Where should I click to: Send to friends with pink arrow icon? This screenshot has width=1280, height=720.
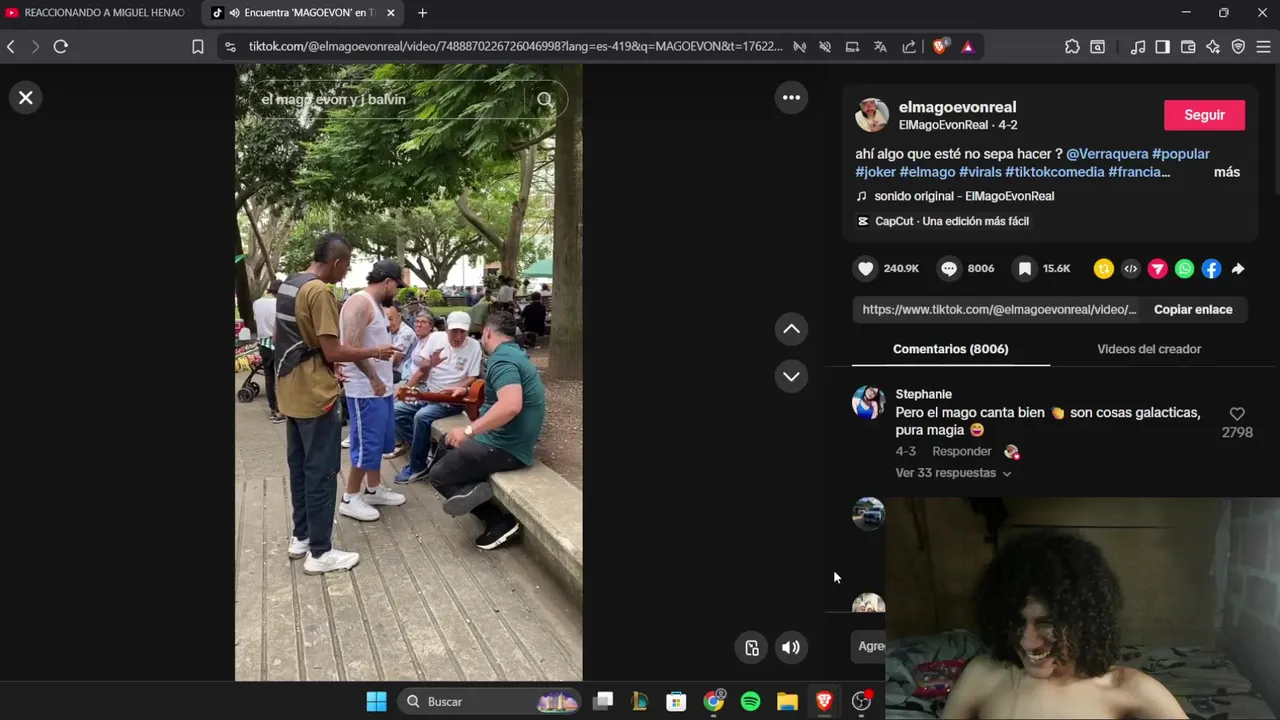[1157, 268]
